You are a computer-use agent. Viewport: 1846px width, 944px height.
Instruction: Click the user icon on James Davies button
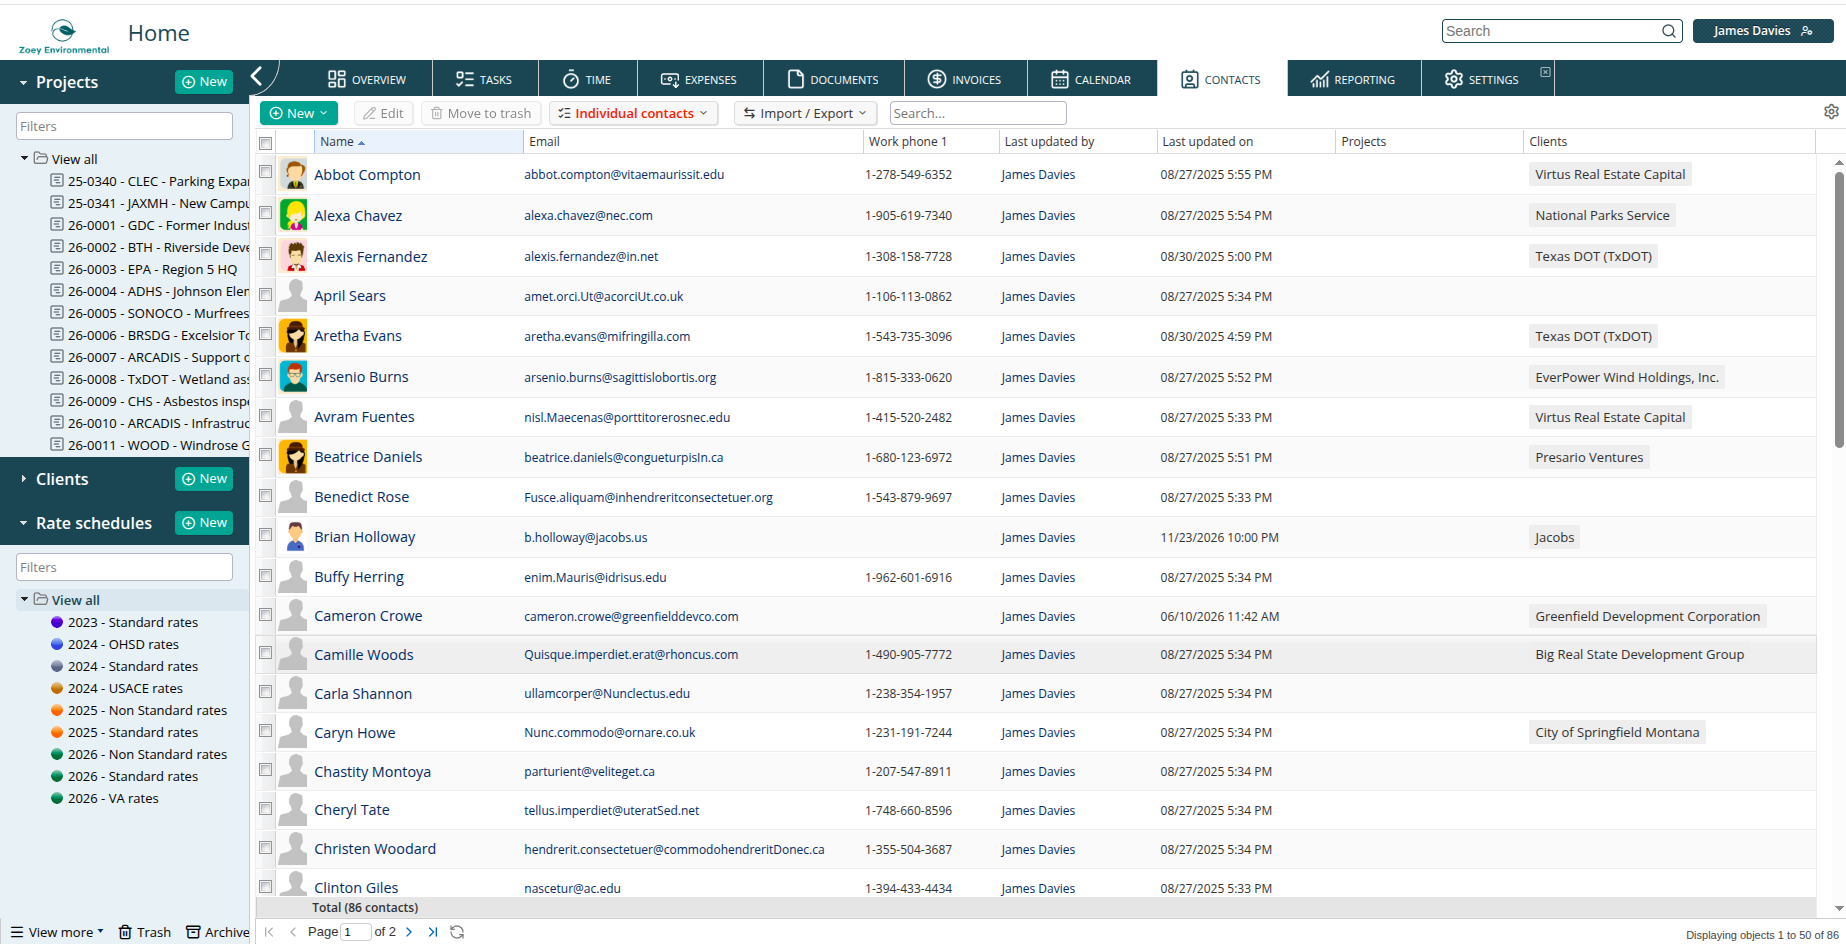(1806, 31)
